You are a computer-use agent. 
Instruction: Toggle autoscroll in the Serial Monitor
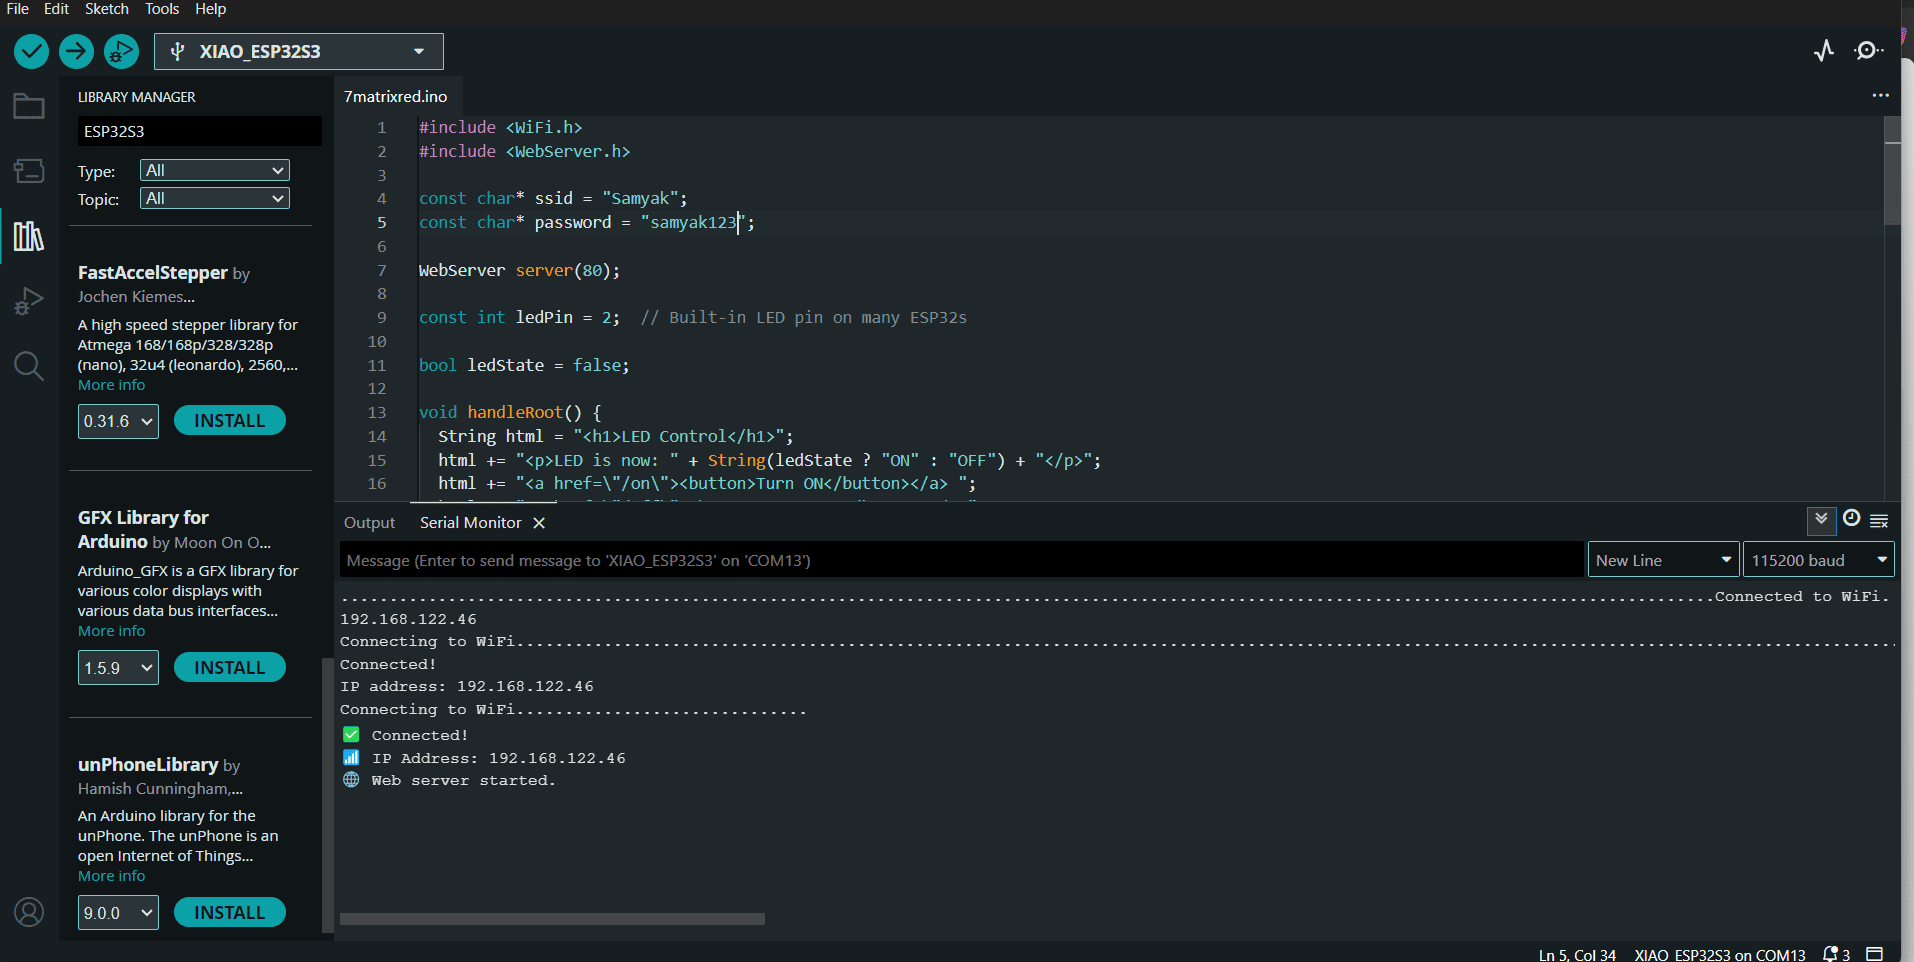[1821, 520]
